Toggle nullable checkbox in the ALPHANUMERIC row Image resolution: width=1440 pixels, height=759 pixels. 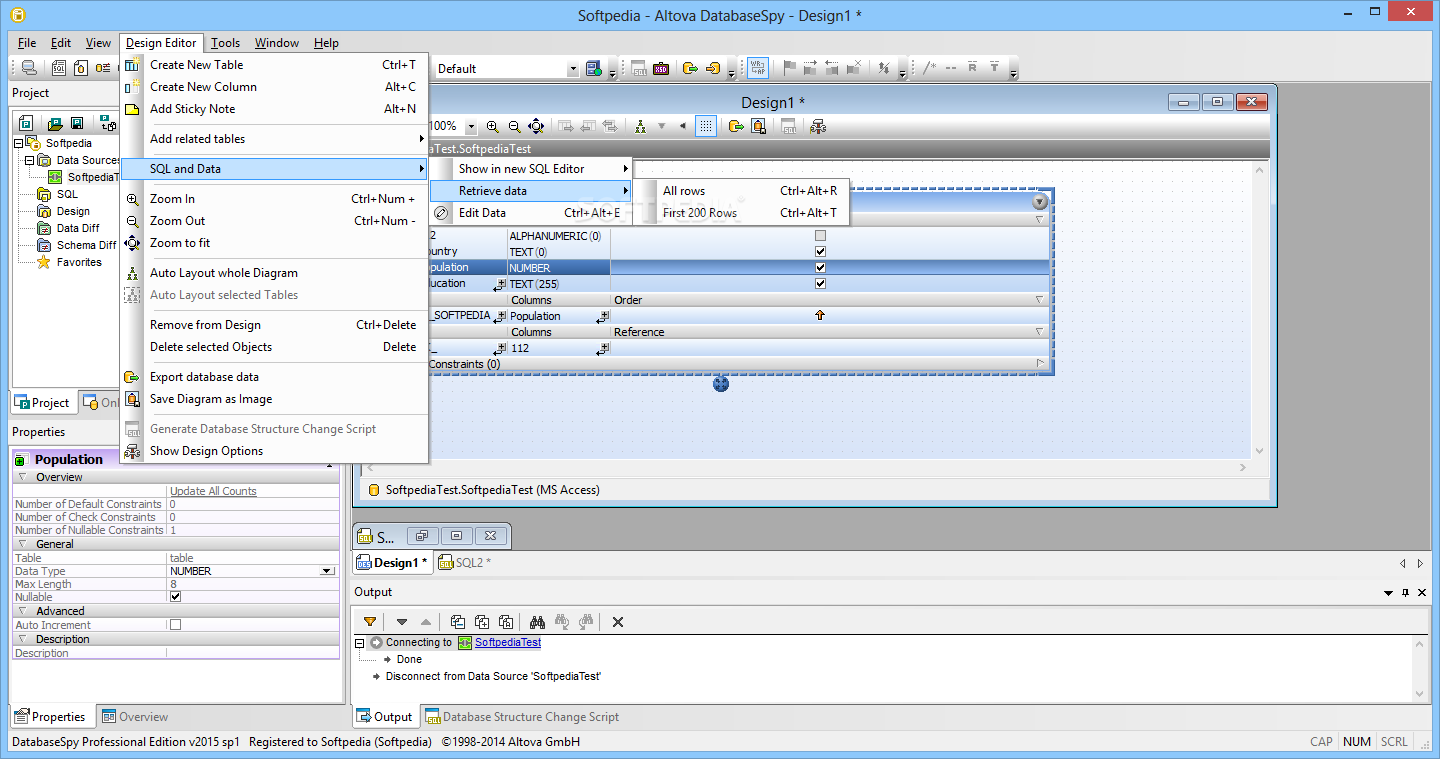pyautogui.click(x=821, y=236)
